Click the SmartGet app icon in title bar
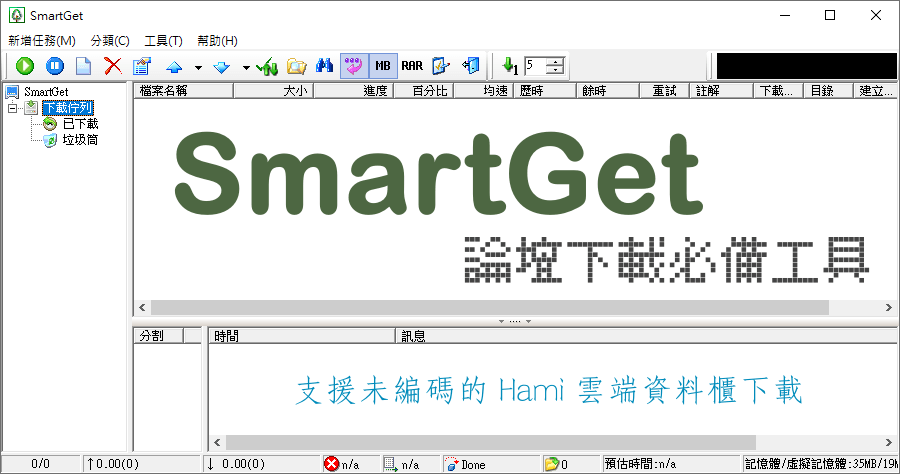This screenshot has height=474, width=900. (17, 15)
